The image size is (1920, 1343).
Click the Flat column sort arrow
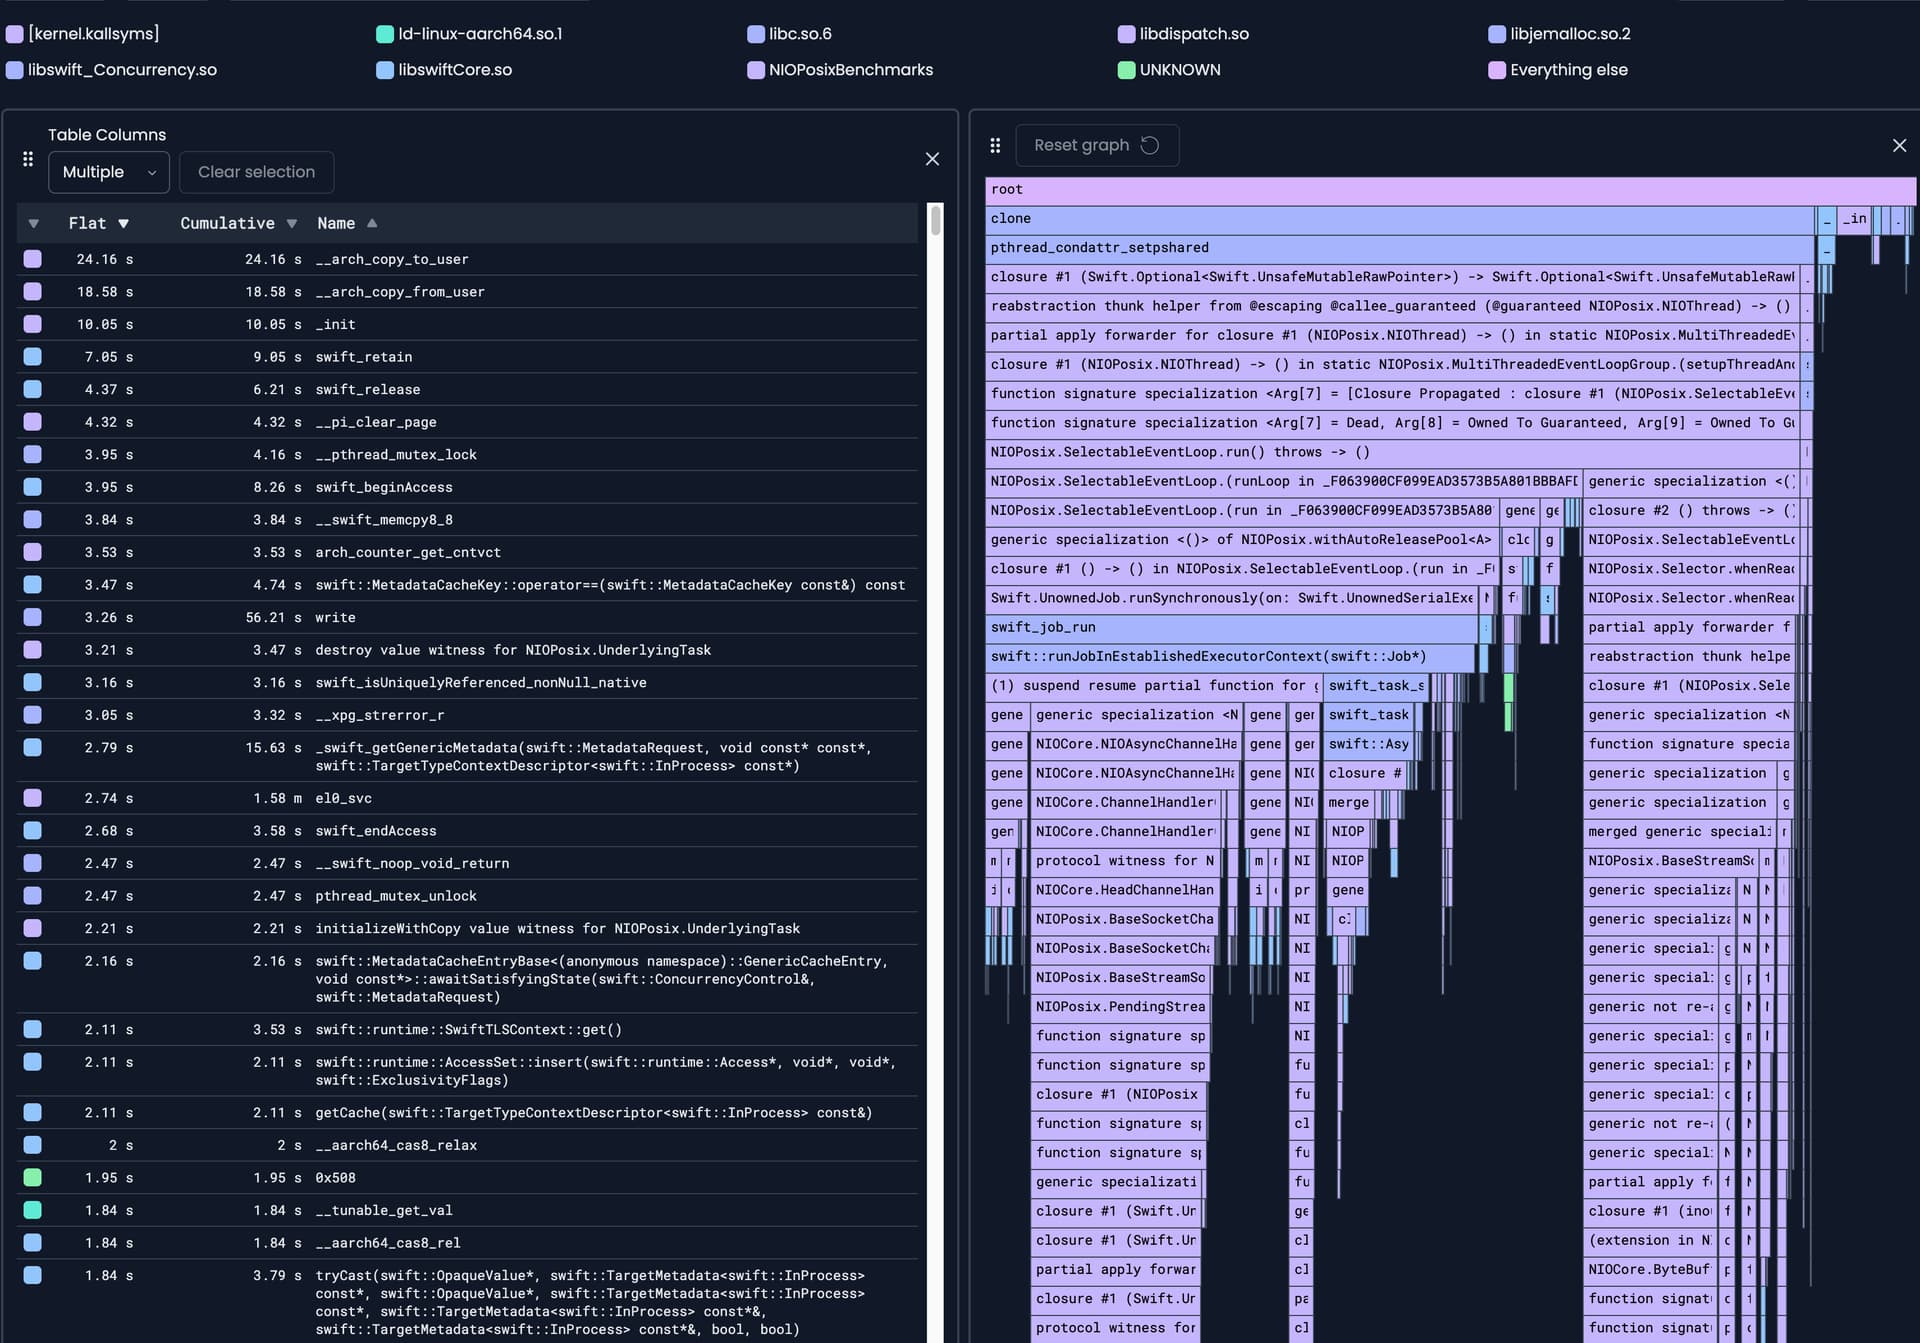click(123, 224)
